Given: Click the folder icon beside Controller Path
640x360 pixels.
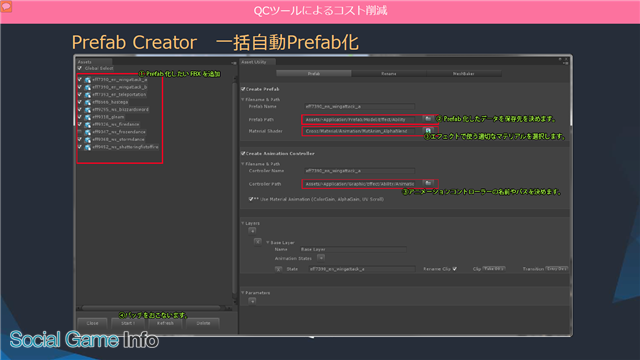Looking at the screenshot, I should tap(428, 183).
